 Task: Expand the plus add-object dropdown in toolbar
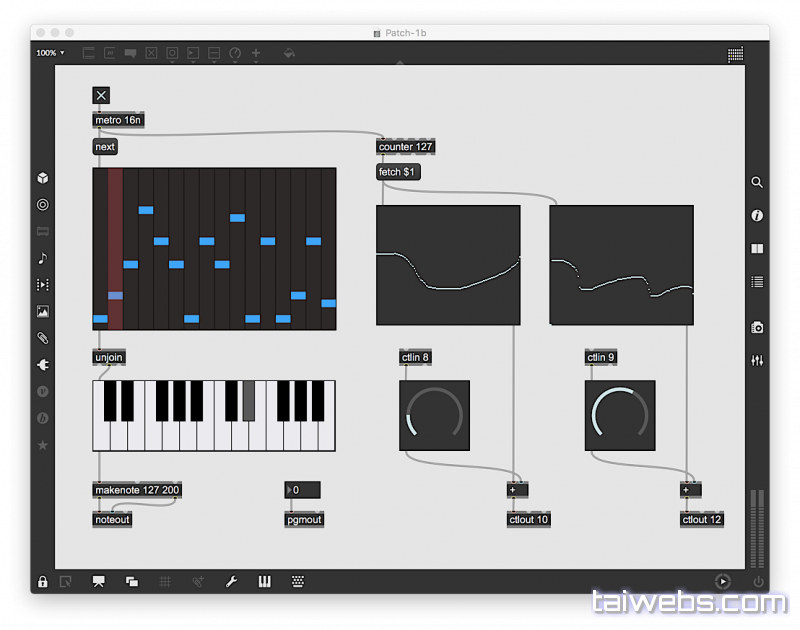click(256, 54)
